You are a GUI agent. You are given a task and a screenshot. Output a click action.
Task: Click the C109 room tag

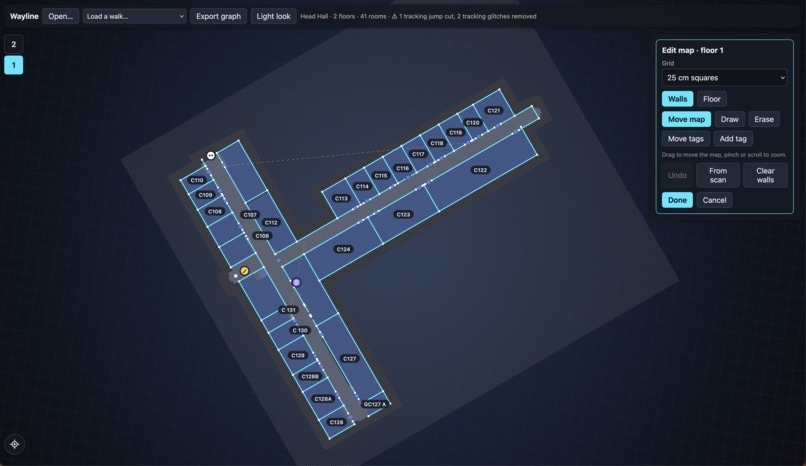206,195
